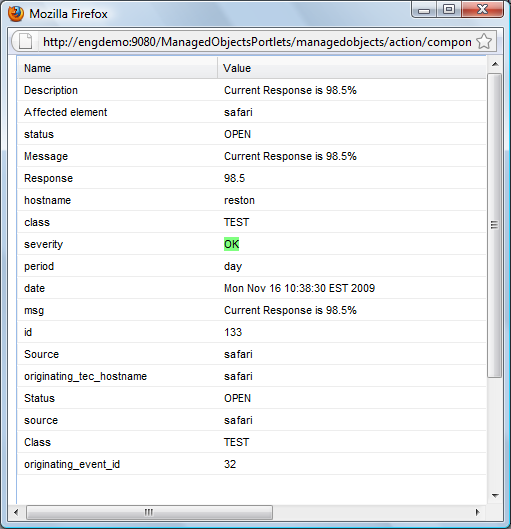Click the hostname name cell

coord(47,200)
